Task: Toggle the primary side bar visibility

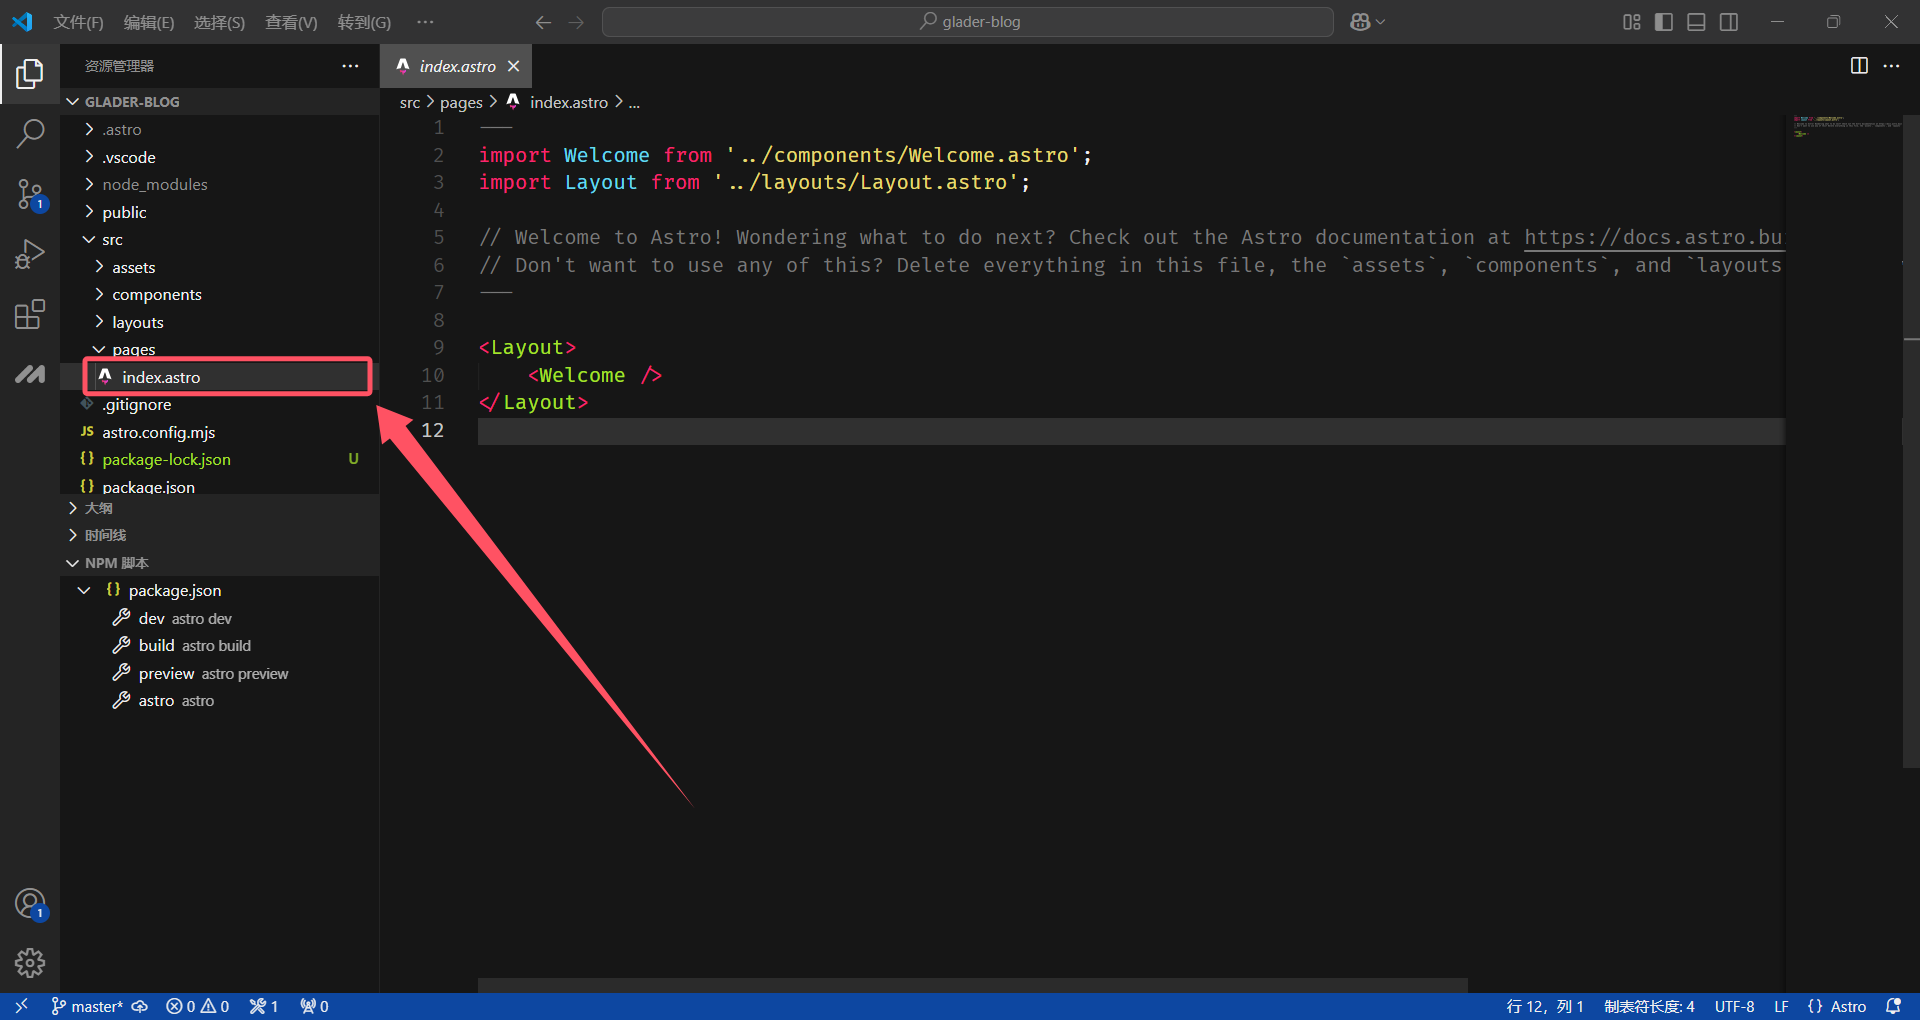Action: 1664,22
